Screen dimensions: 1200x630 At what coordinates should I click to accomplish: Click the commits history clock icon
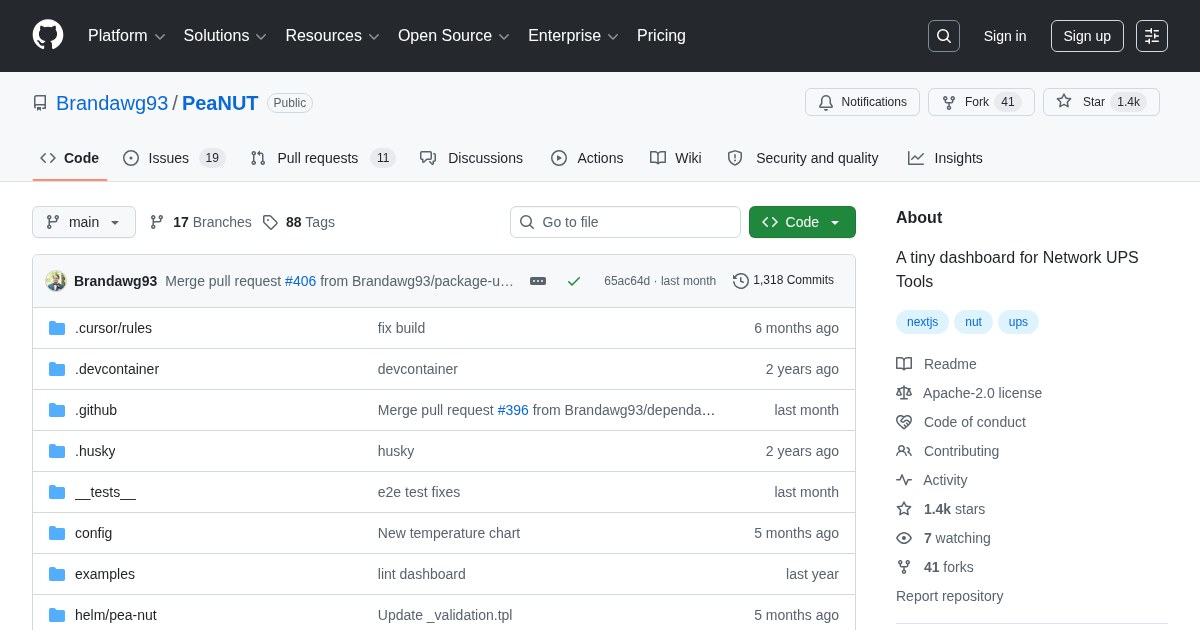(x=741, y=281)
